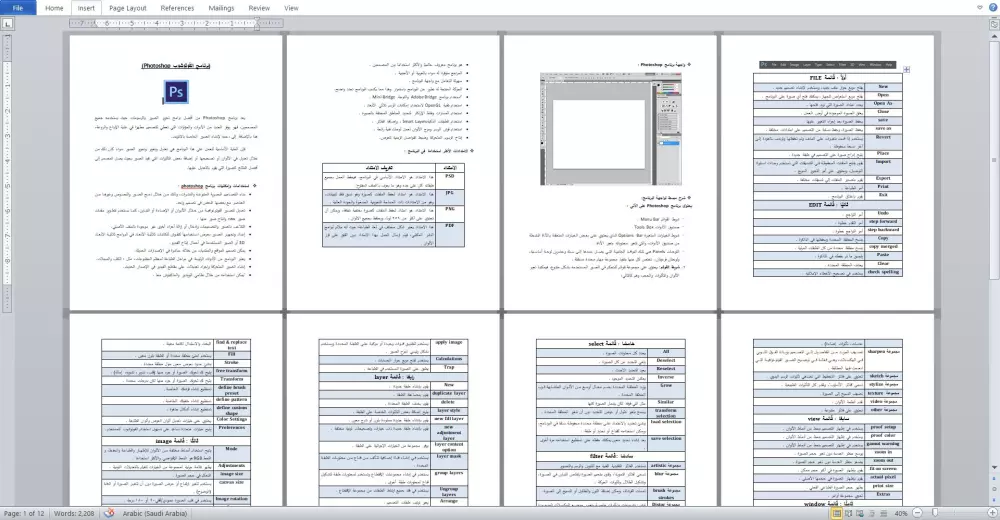The image size is (1000, 520).
Task: Click the 'apply image' cell on page six
Action: click(450, 347)
